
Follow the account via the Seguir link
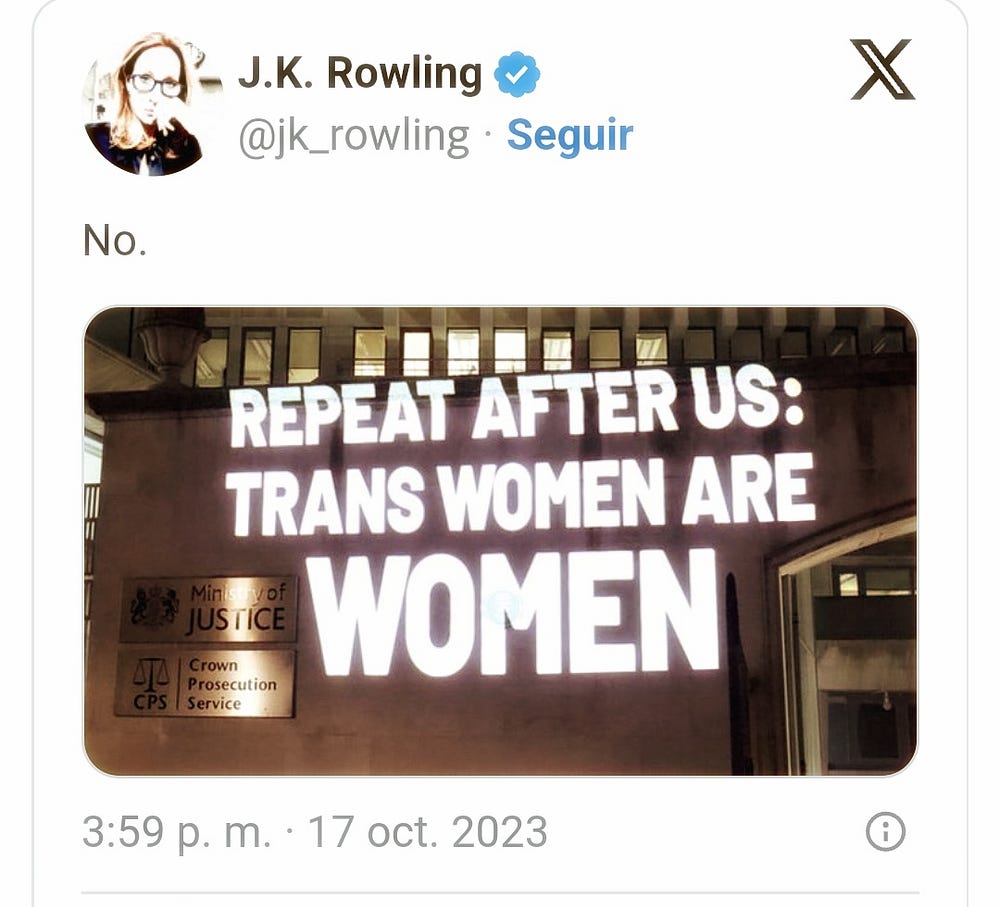(570, 135)
